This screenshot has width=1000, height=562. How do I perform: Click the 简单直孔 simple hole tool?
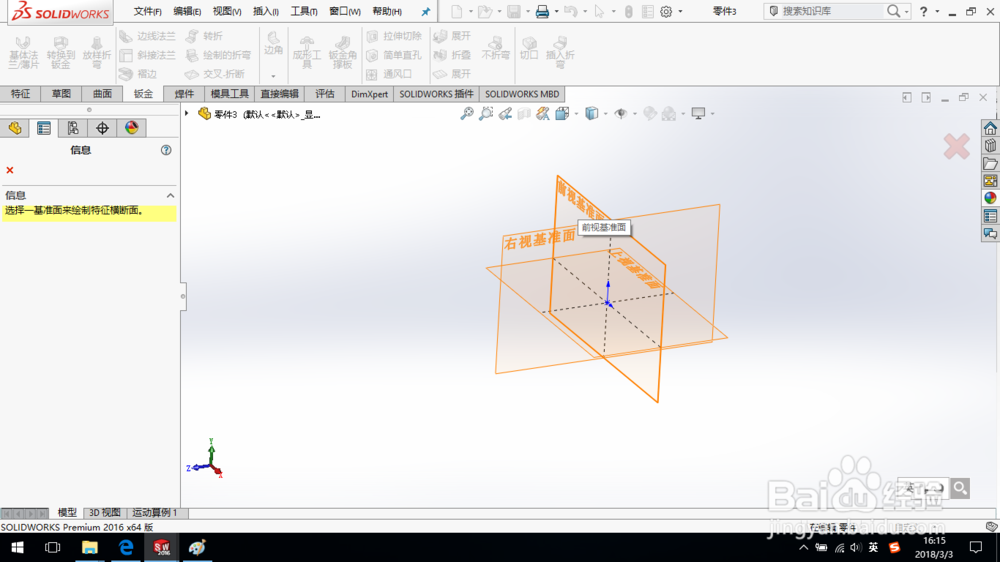(x=394, y=55)
